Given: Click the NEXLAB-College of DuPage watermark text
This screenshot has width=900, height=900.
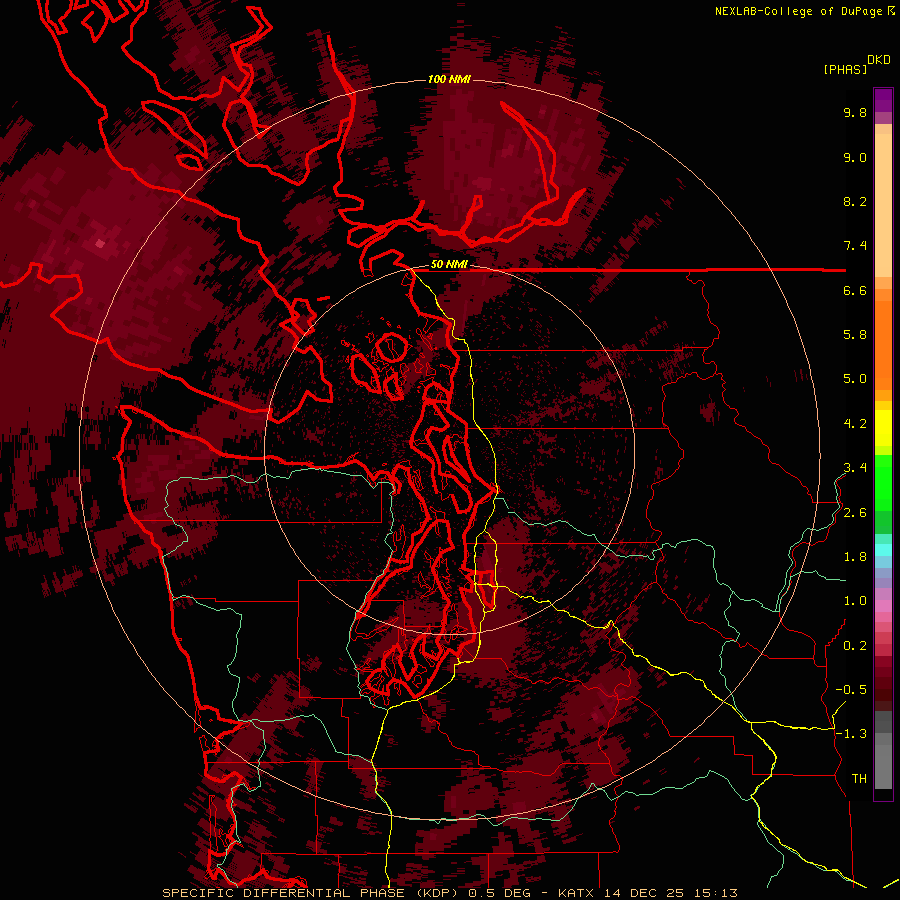Looking at the screenshot, I should click(804, 11).
